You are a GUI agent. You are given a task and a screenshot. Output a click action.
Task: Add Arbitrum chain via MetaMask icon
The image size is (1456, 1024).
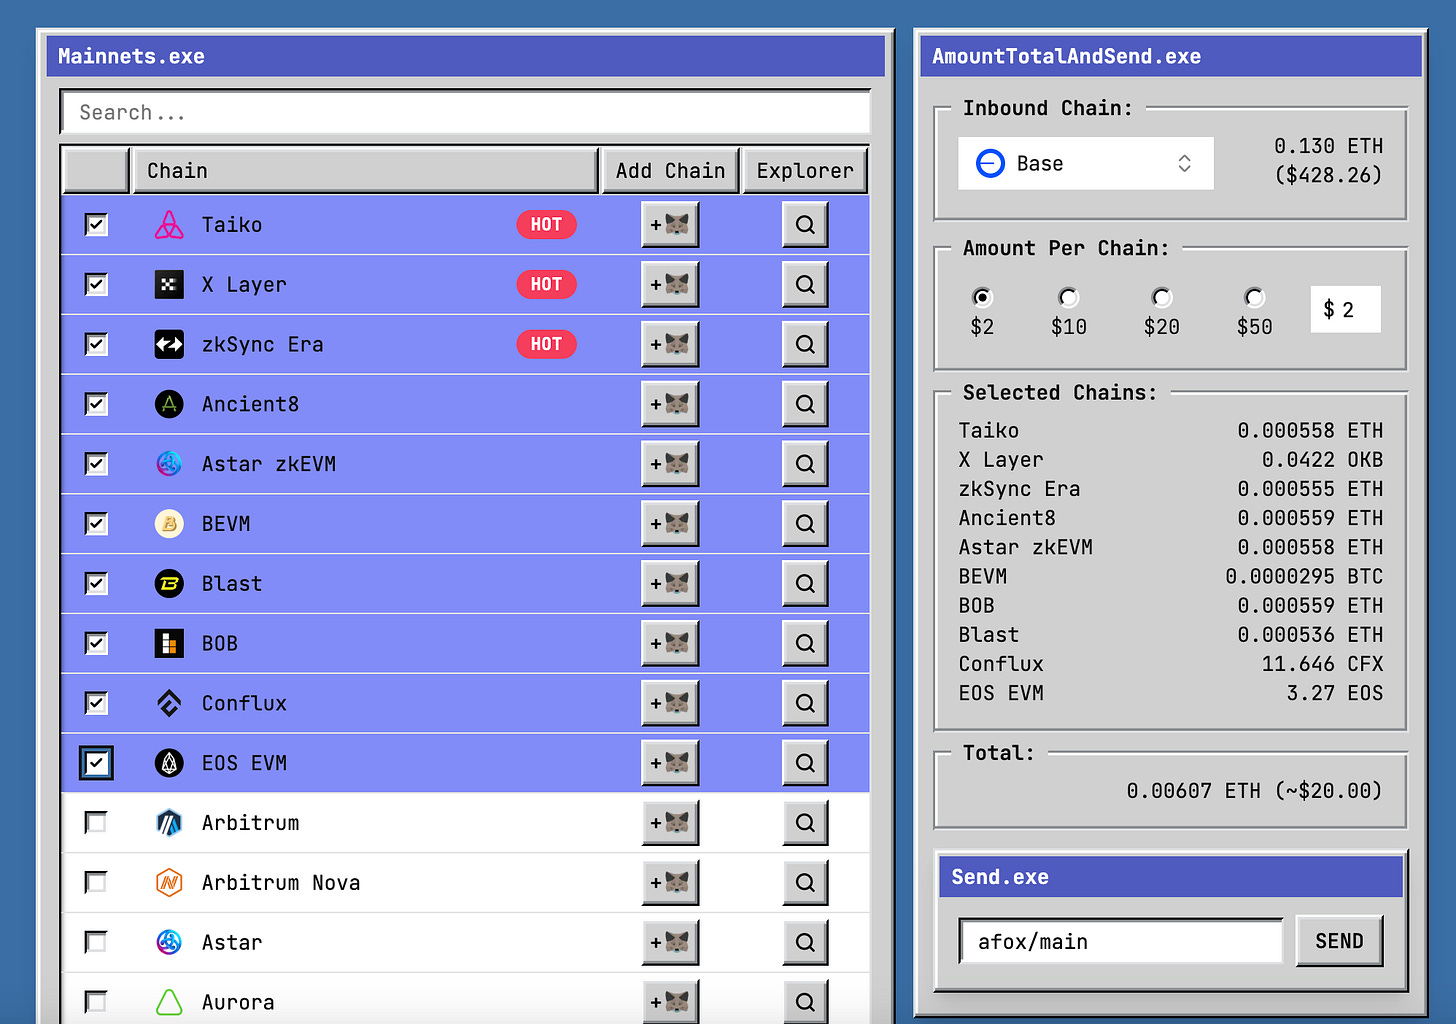click(x=670, y=823)
